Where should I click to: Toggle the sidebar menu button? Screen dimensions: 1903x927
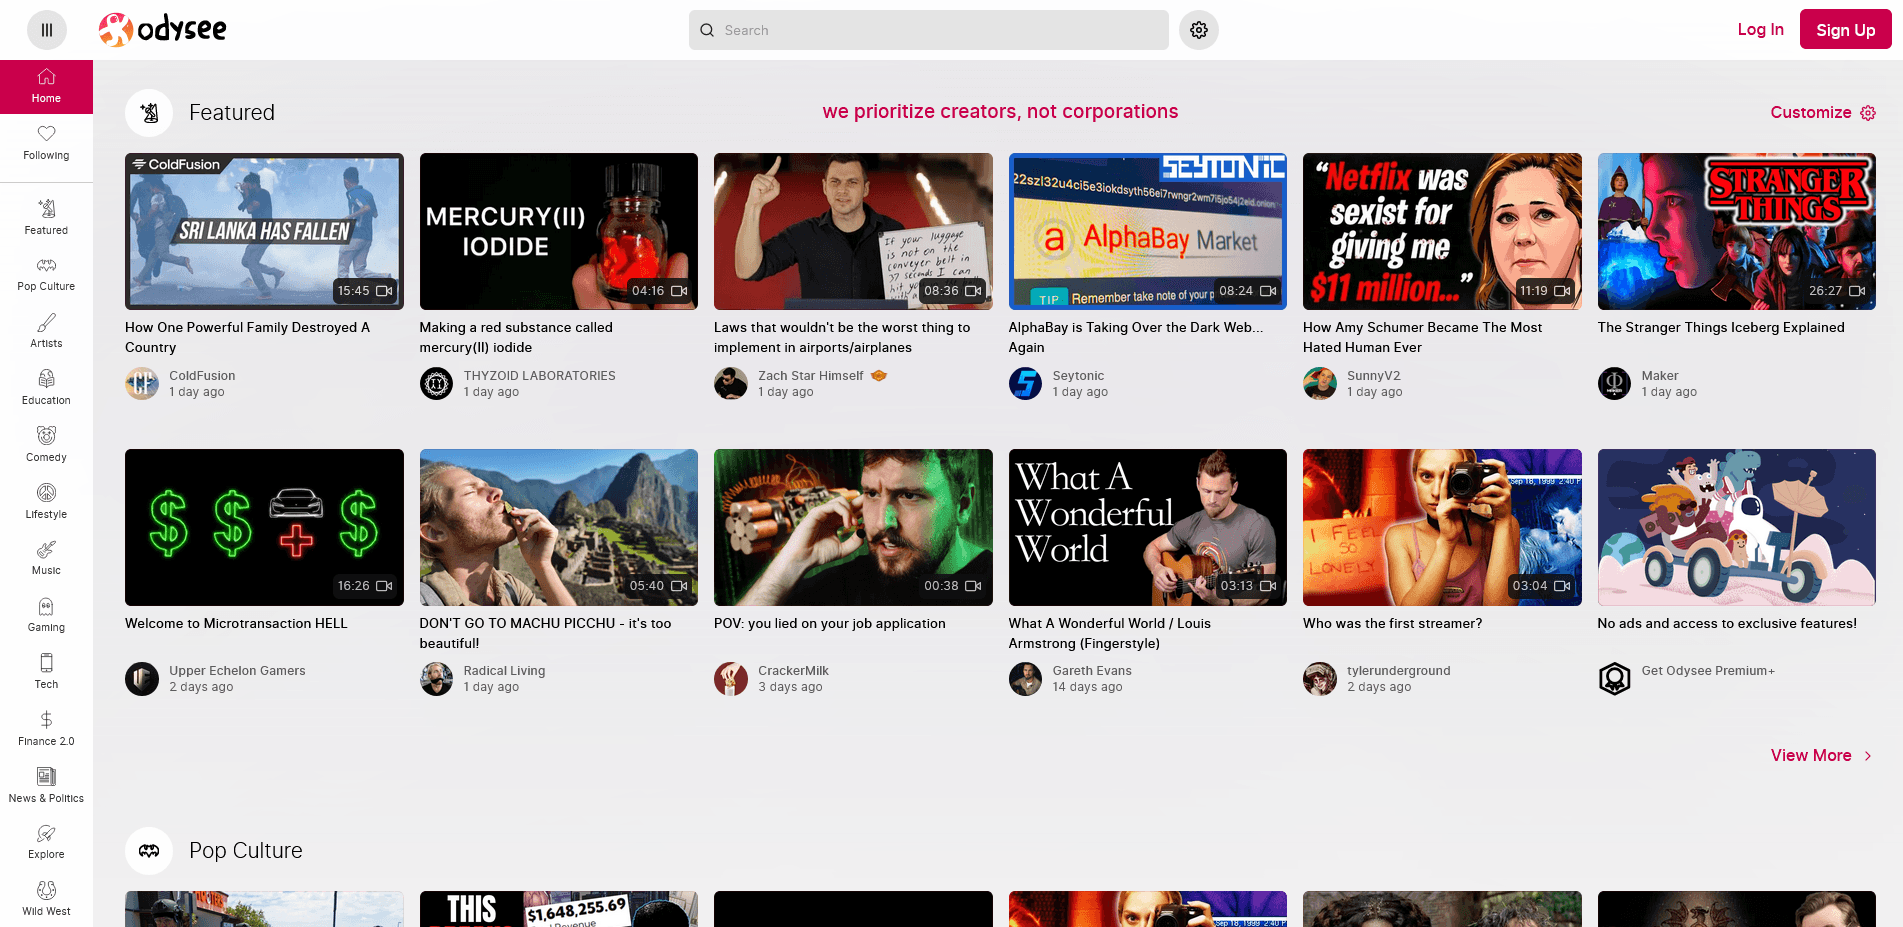[x=46, y=30]
